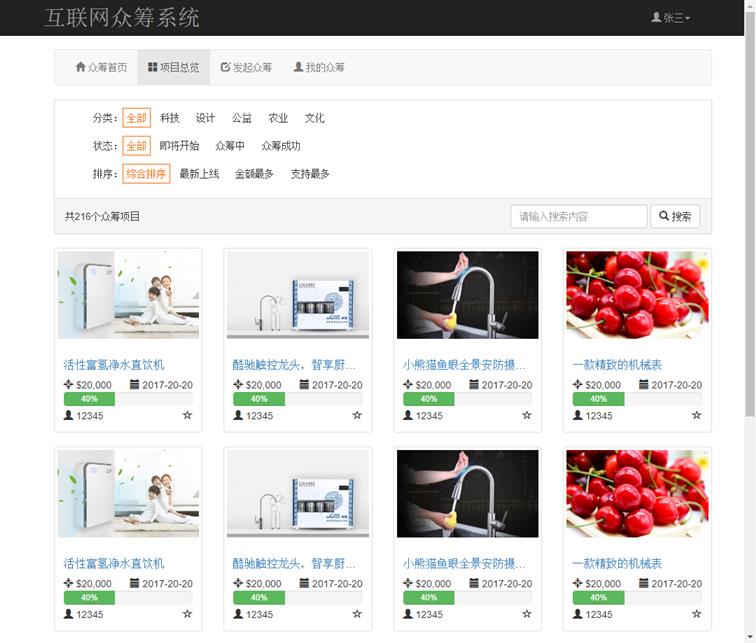Click the 搜索 search button
Image resolution: width=756 pixels, height=643 pixels.
point(675,216)
